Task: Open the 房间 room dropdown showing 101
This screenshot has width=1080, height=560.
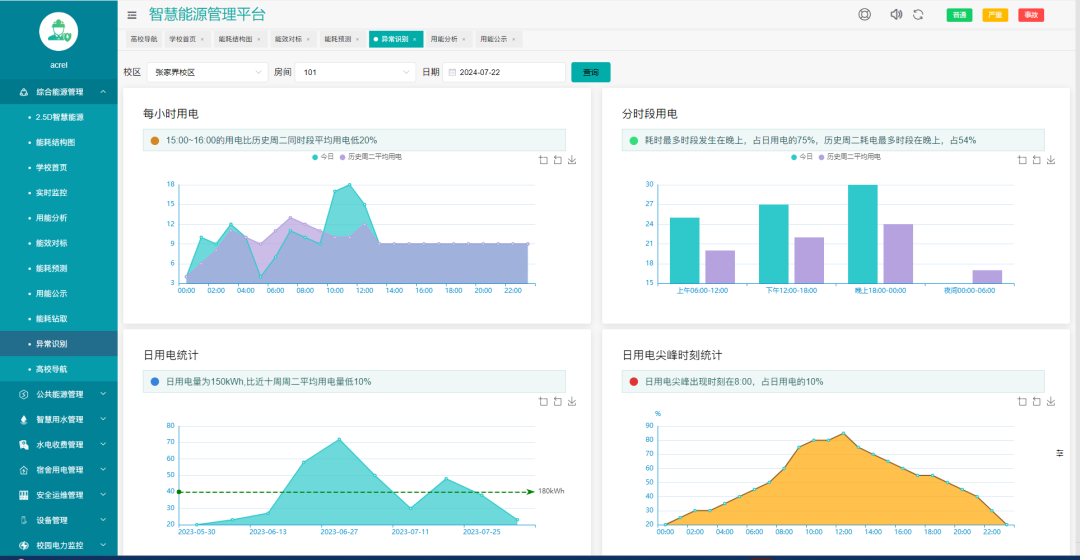Action: [355, 72]
